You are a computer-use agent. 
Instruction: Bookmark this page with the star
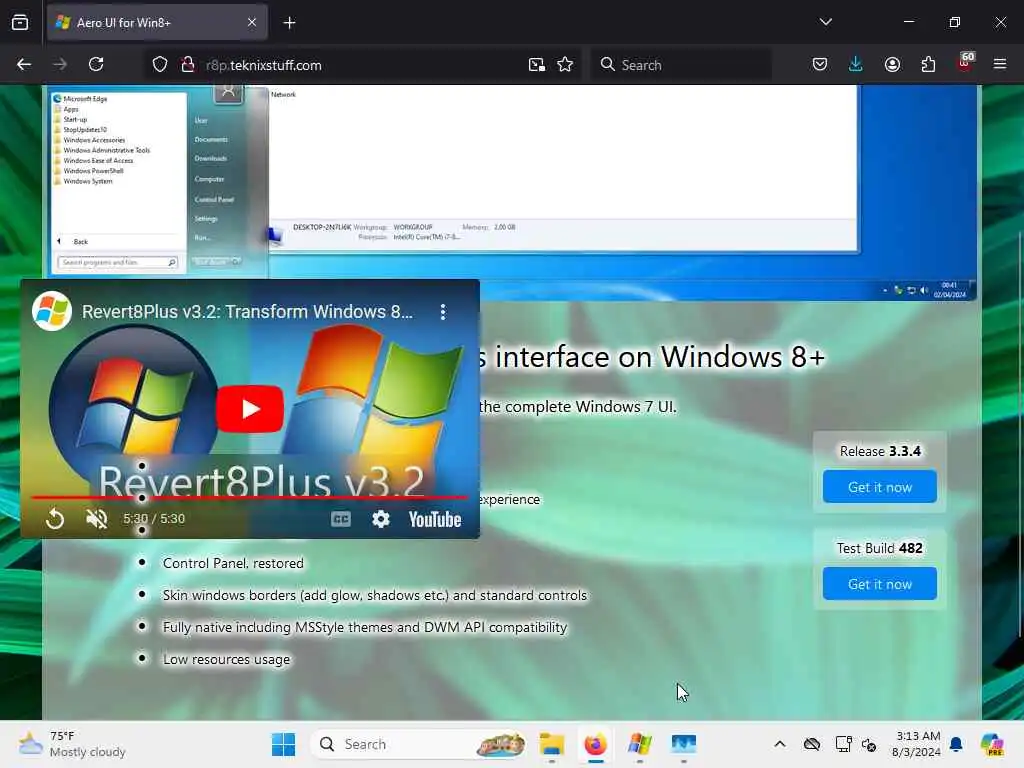(x=566, y=65)
